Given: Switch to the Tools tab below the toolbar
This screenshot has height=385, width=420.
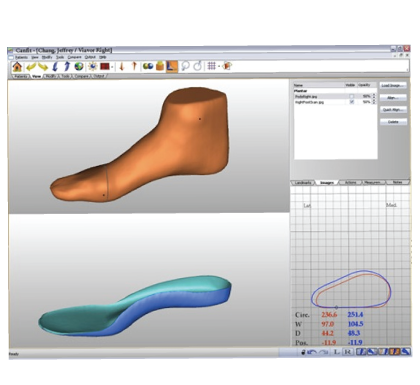Looking at the screenshot, I should (x=66, y=76).
